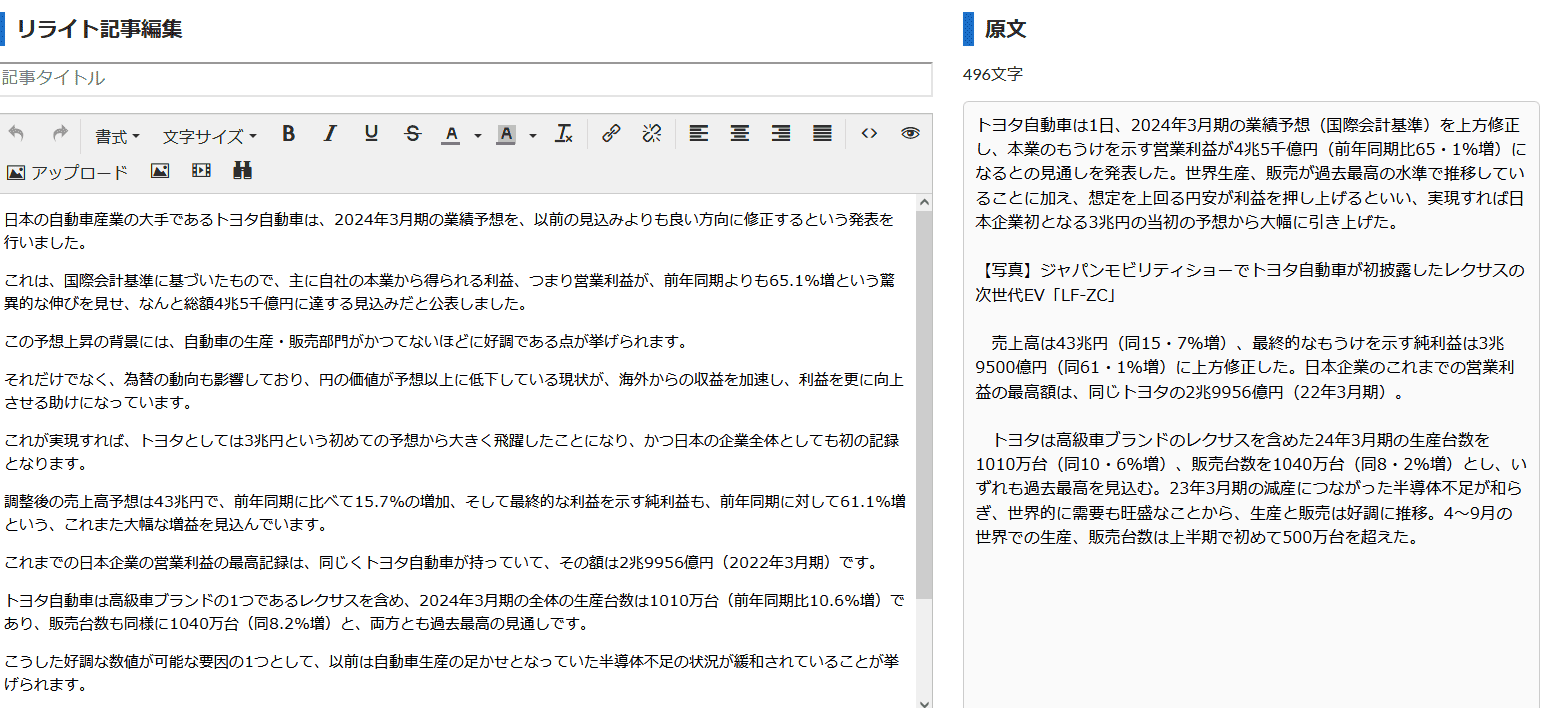Image resolution: width=1543 pixels, height=708 pixels.
Task: Click paragraph starting これまでの日本企業の営業利益
Action: pyautogui.click(x=441, y=563)
